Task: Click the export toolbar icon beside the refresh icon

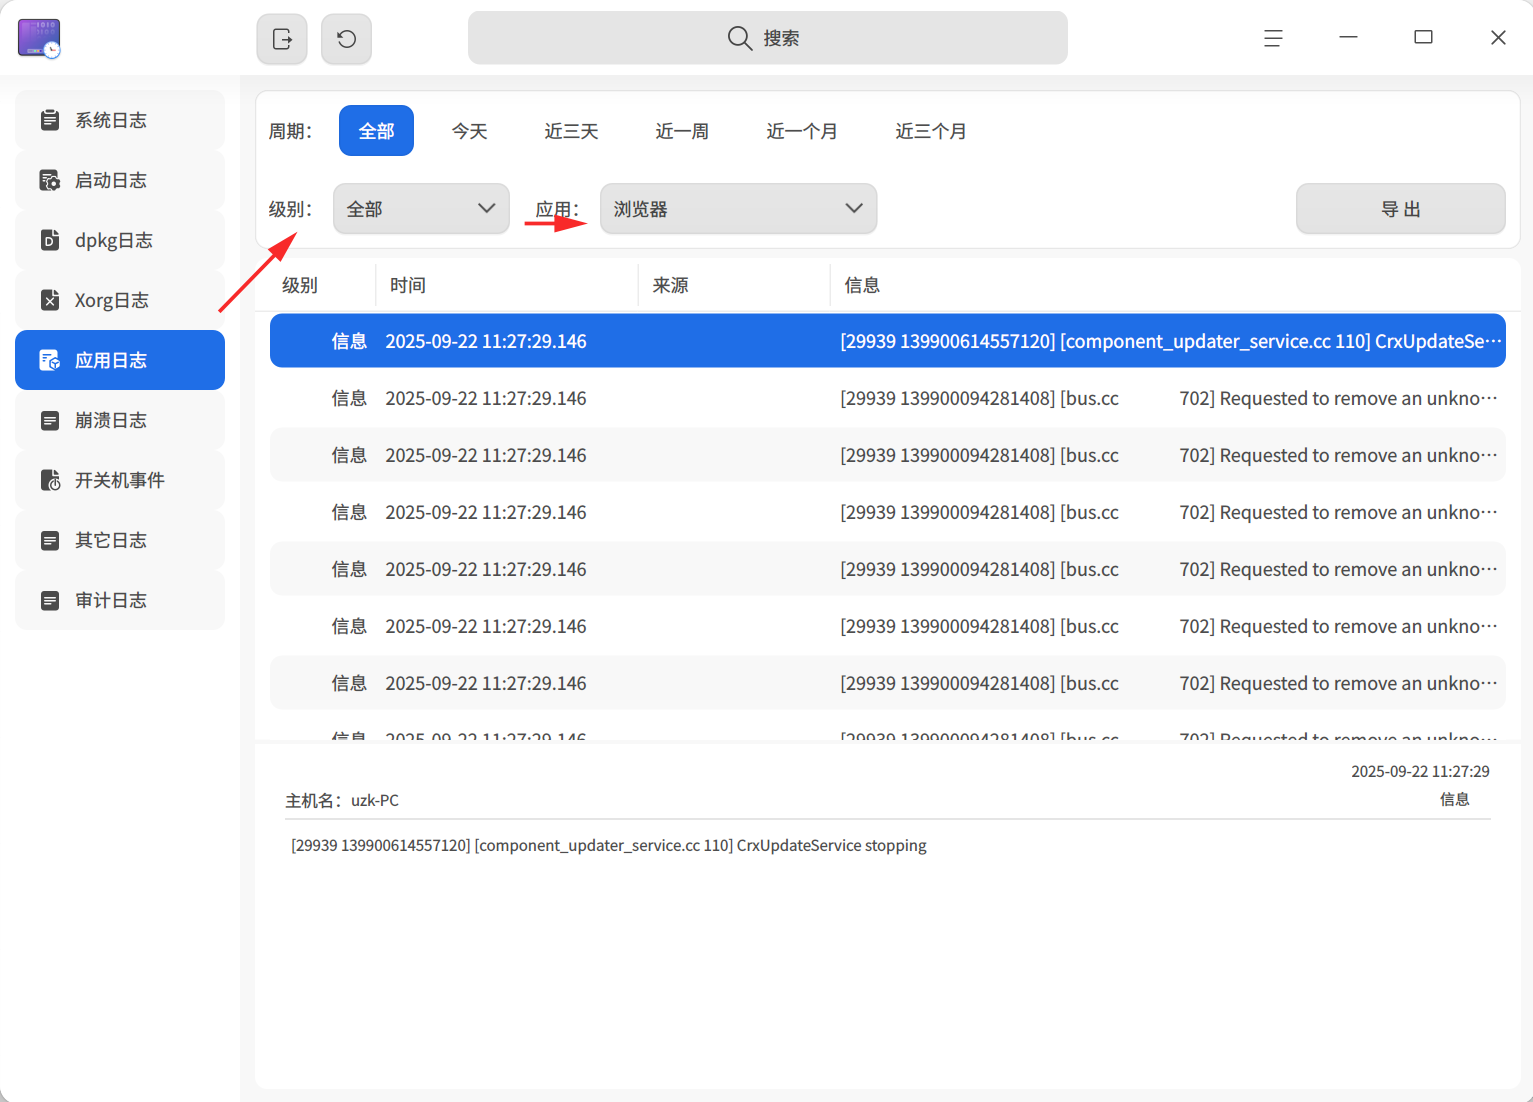Action: pyautogui.click(x=282, y=39)
